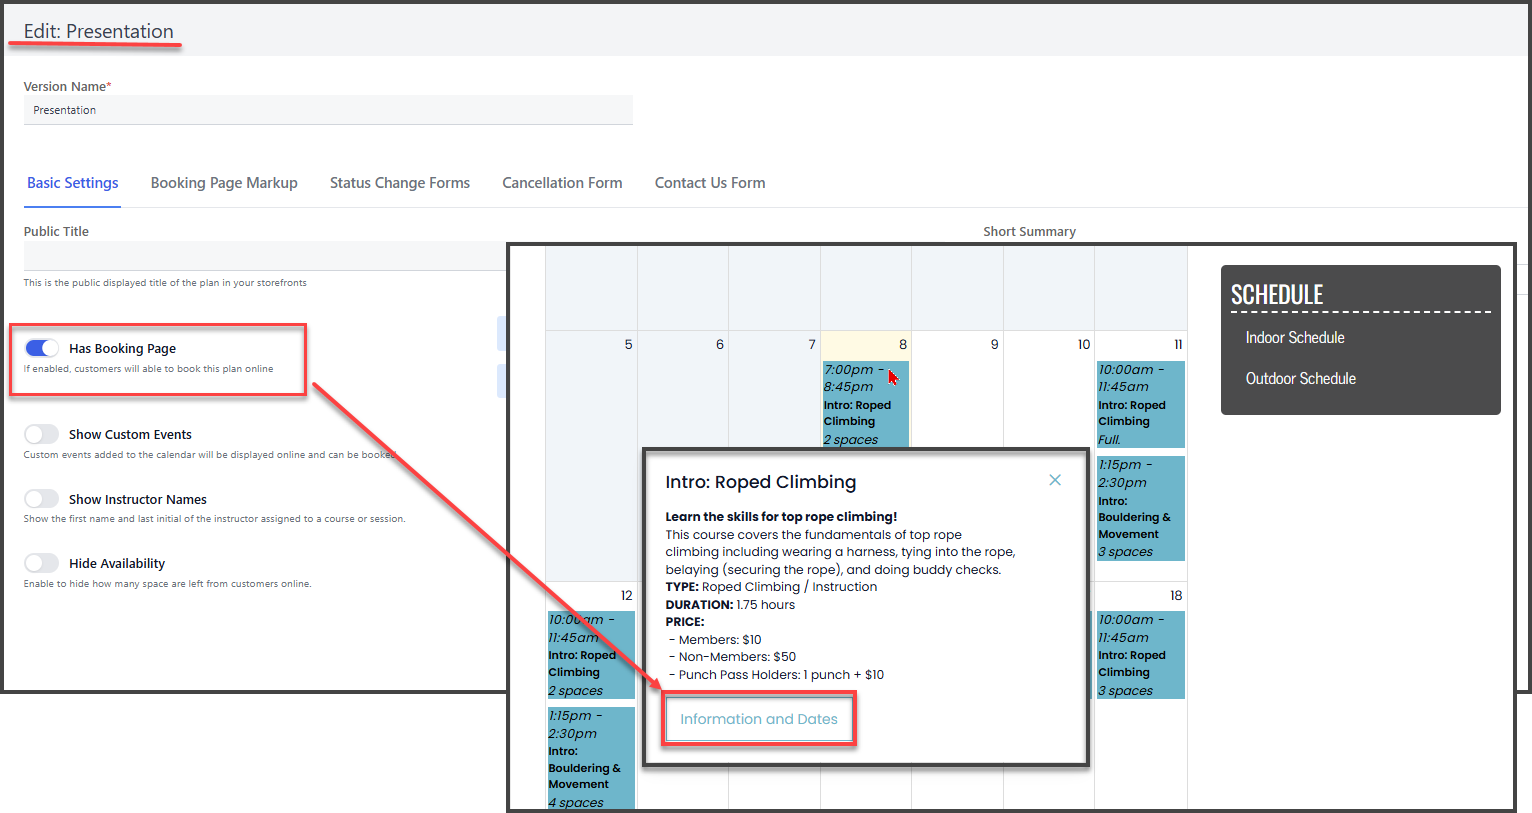Image resolution: width=1532 pixels, height=813 pixels.
Task: Select the 1:15pm Bouldering event on the 11th
Action: [x=1140, y=508]
